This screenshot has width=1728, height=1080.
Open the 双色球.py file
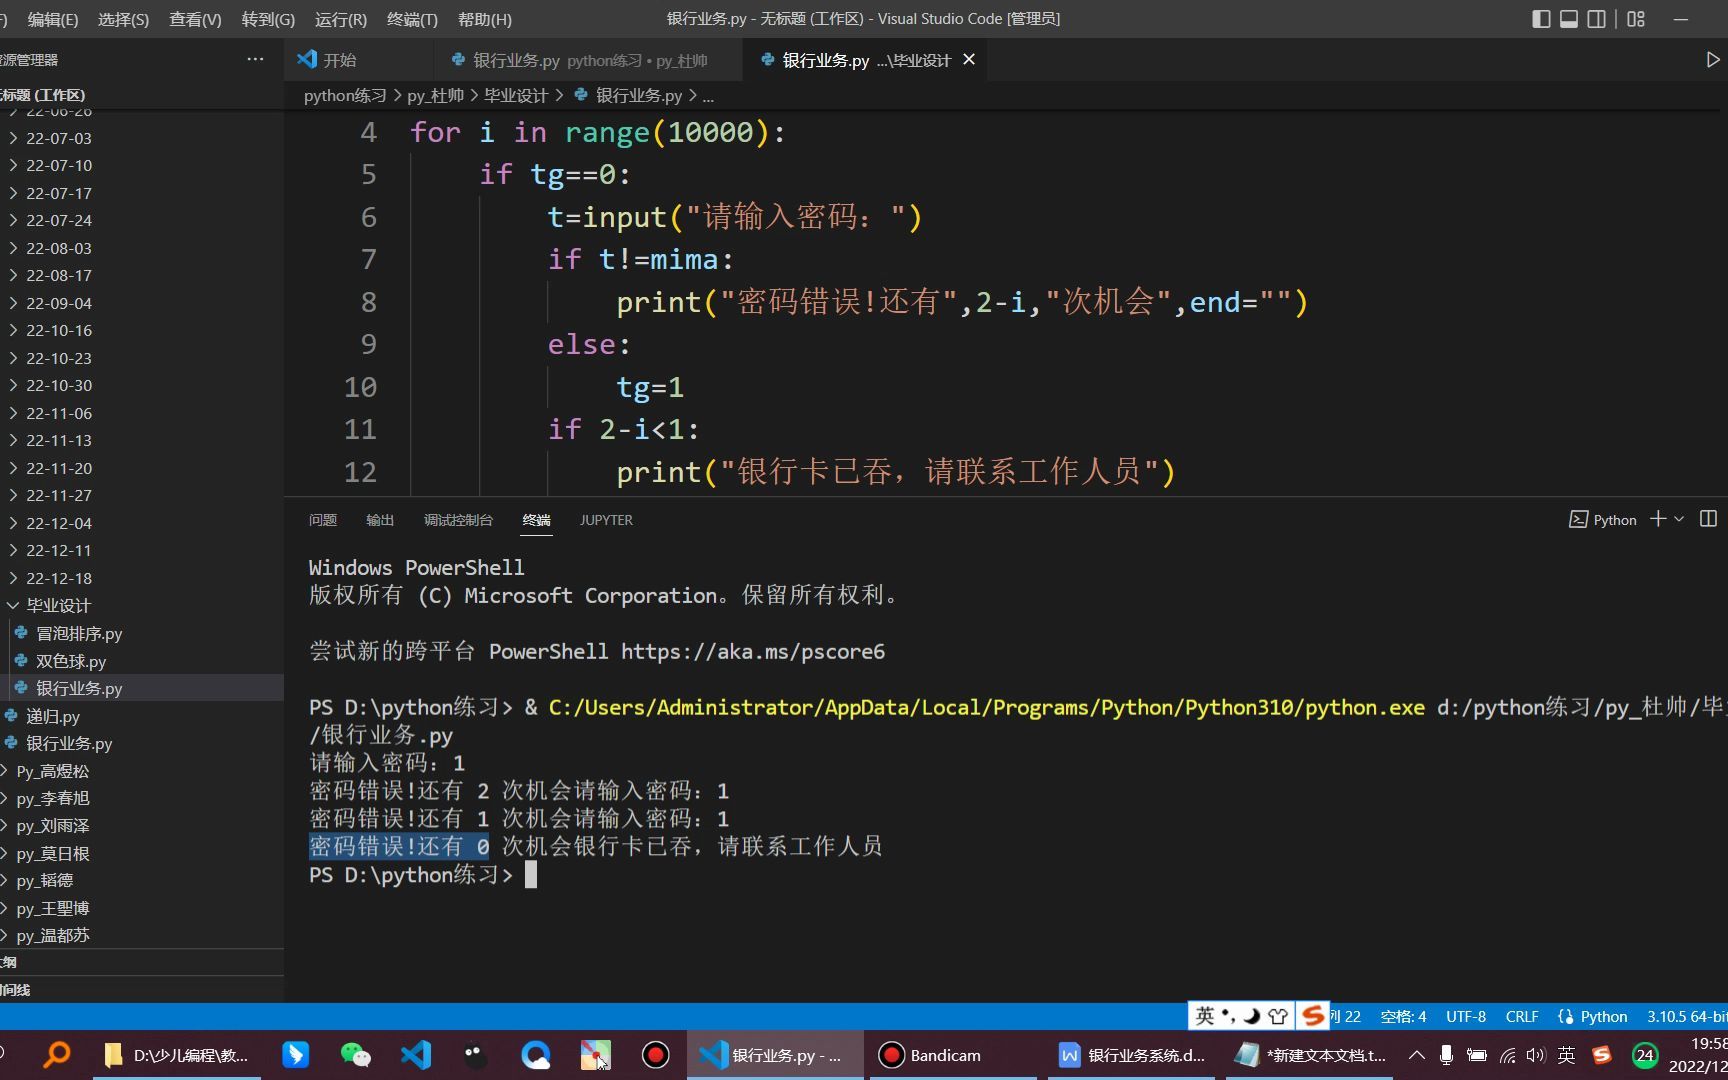pos(142,661)
